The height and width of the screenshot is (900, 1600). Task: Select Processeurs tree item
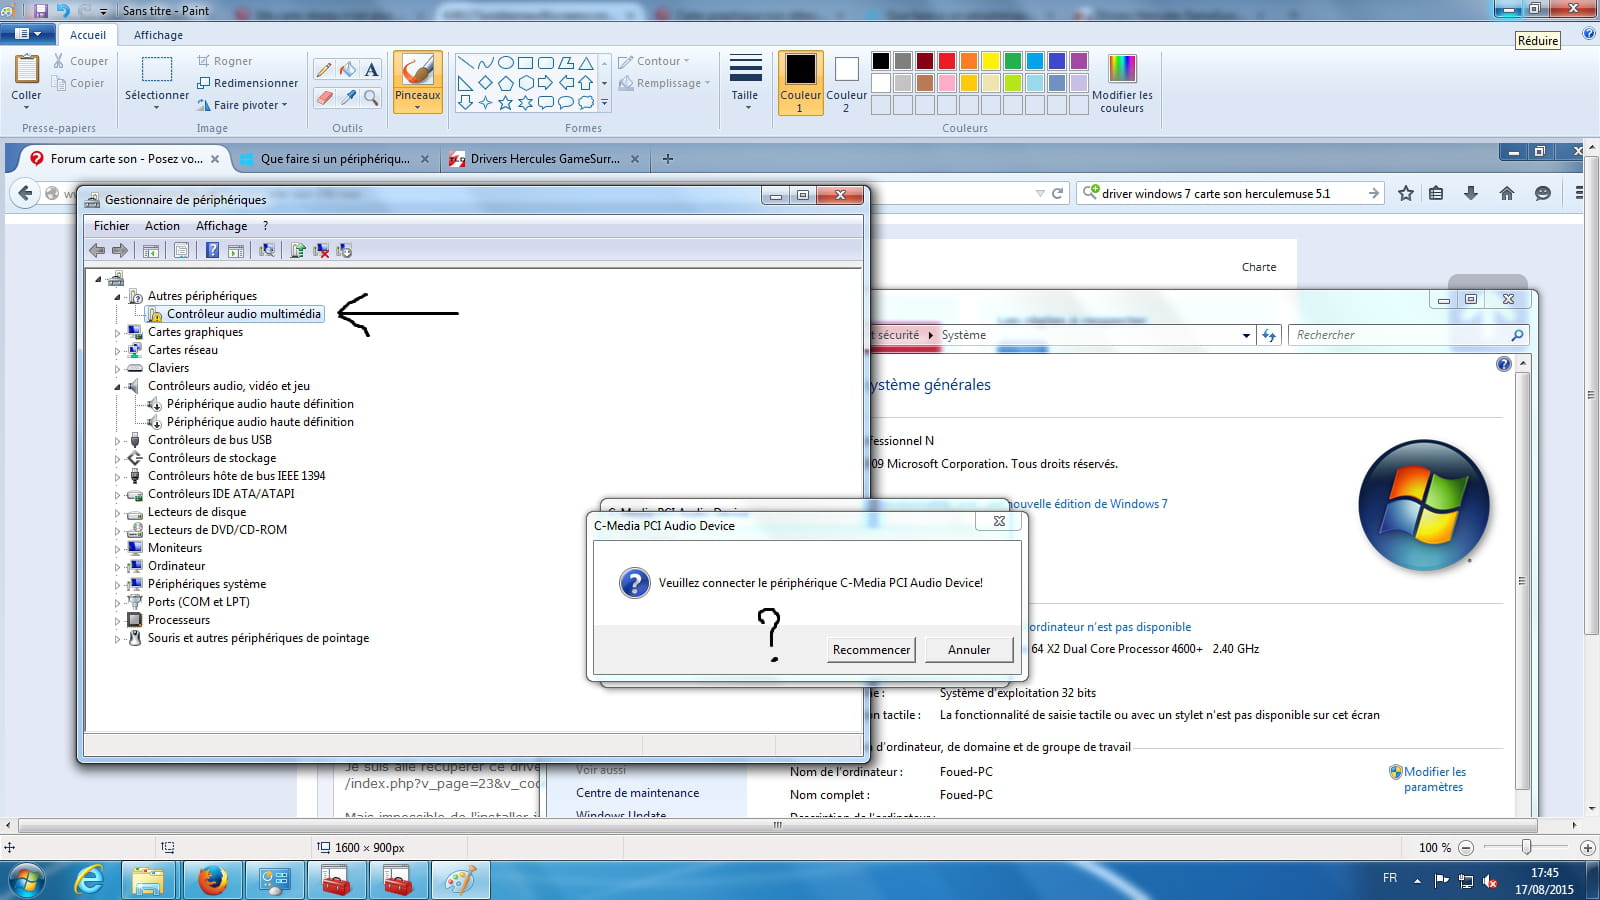tap(179, 620)
